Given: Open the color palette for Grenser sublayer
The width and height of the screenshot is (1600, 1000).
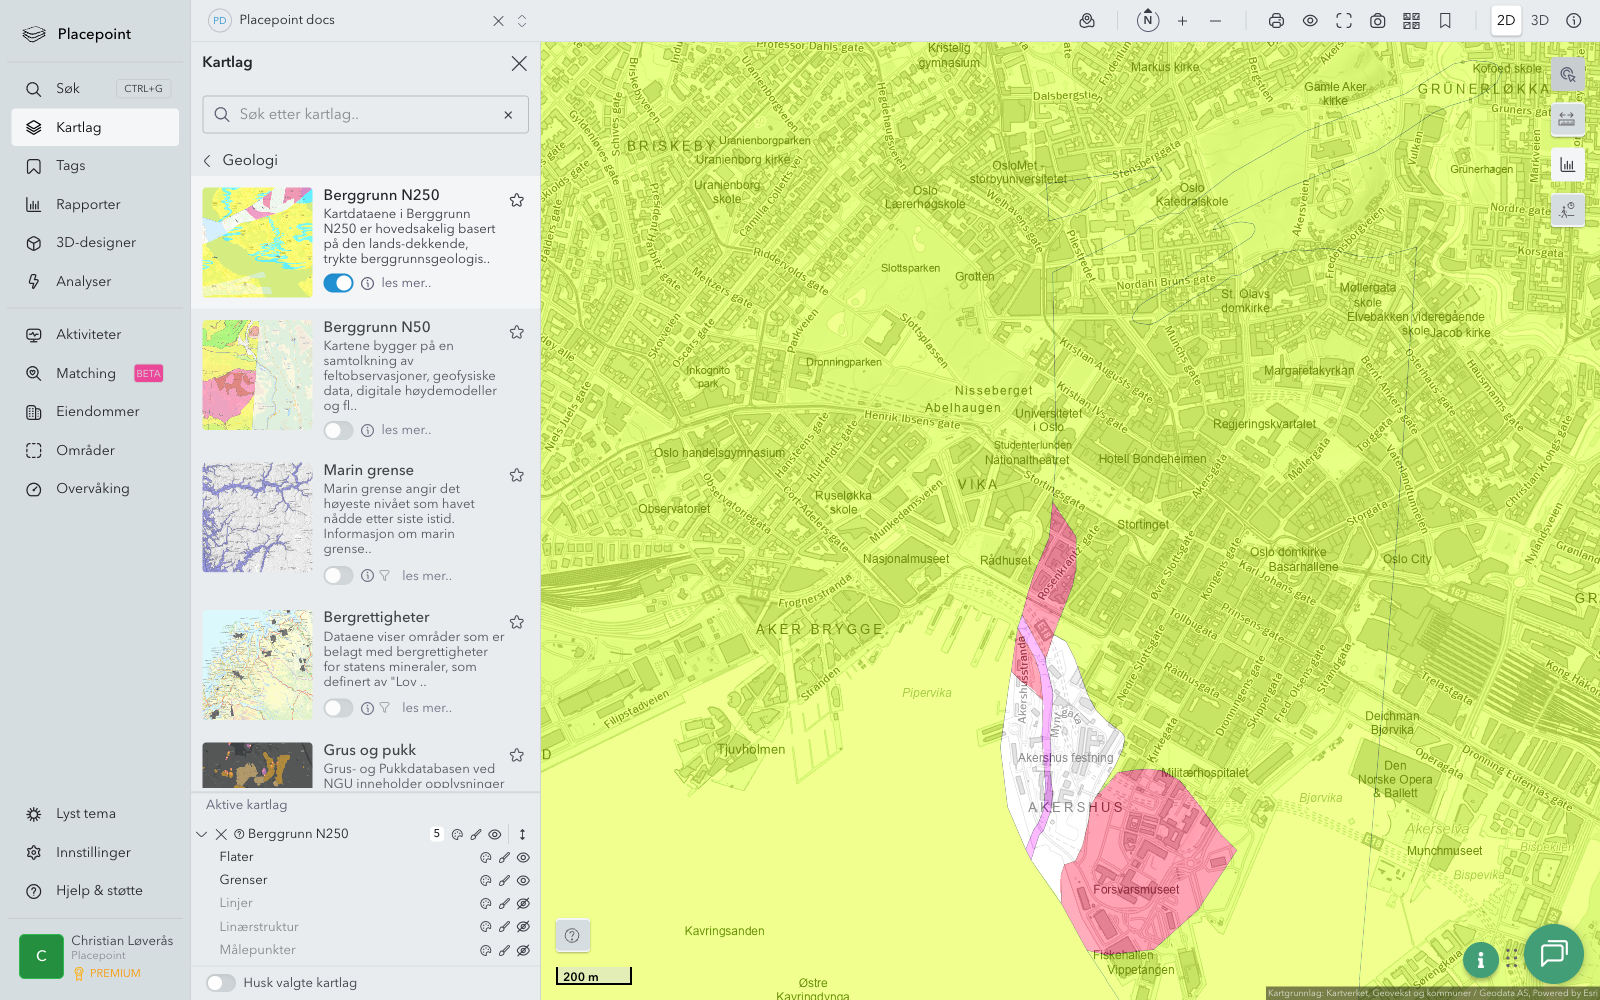Looking at the screenshot, I should [x=485, y=880].
